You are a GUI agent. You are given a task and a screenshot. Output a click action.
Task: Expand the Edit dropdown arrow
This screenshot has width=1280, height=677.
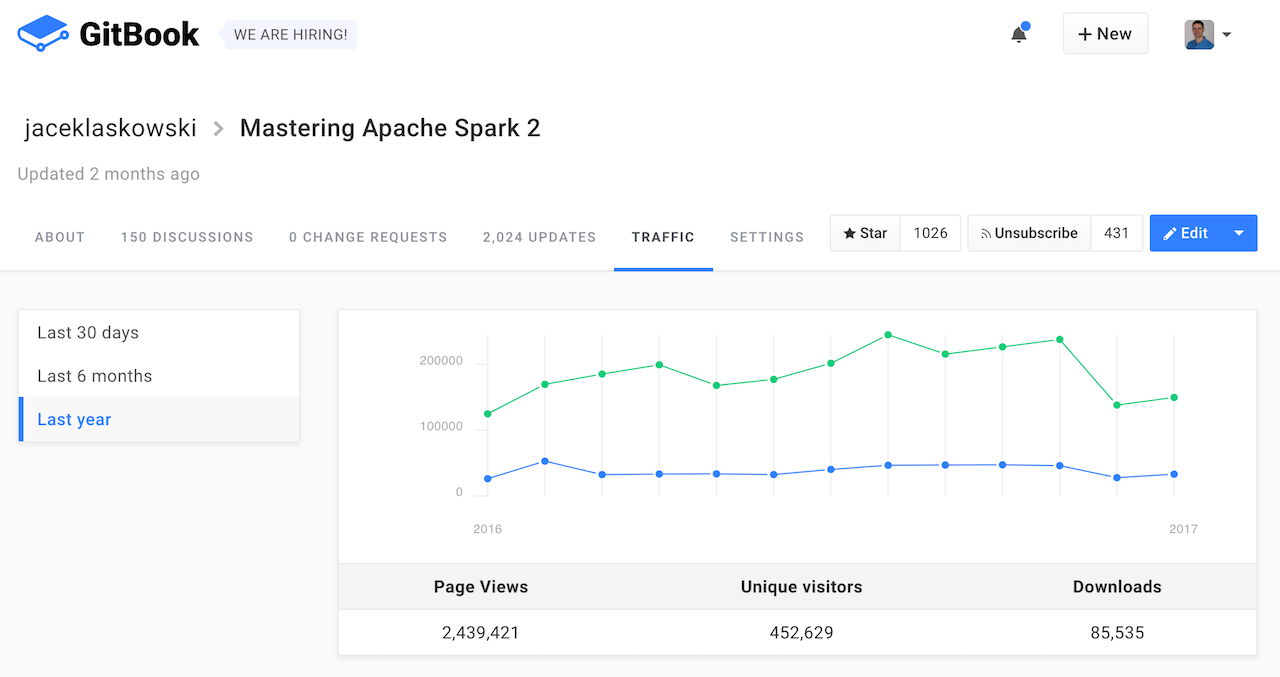coord(1239,233)
